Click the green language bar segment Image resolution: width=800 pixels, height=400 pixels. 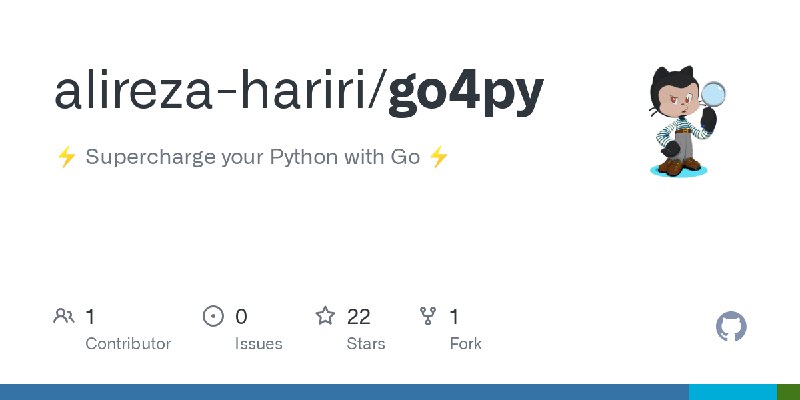click(x=788, y=392)
